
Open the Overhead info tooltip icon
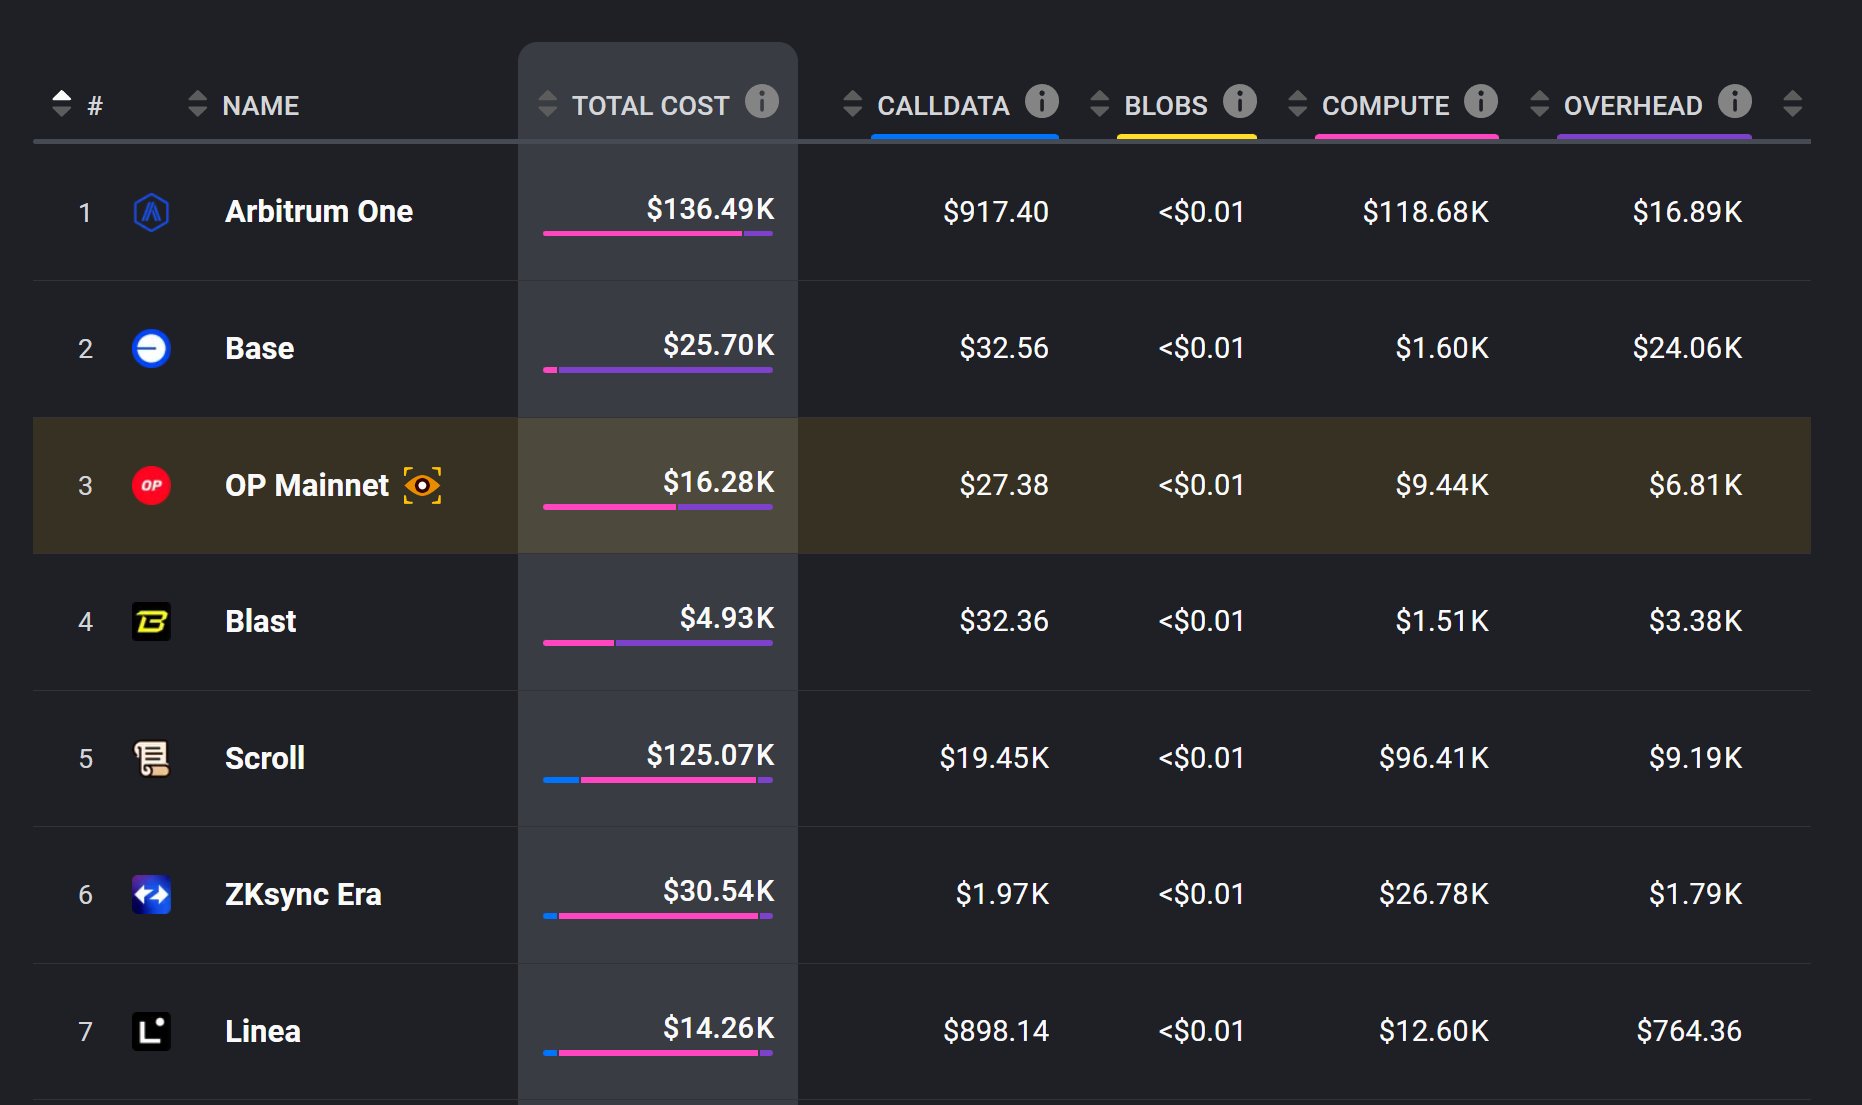(x=1735, y=101)
